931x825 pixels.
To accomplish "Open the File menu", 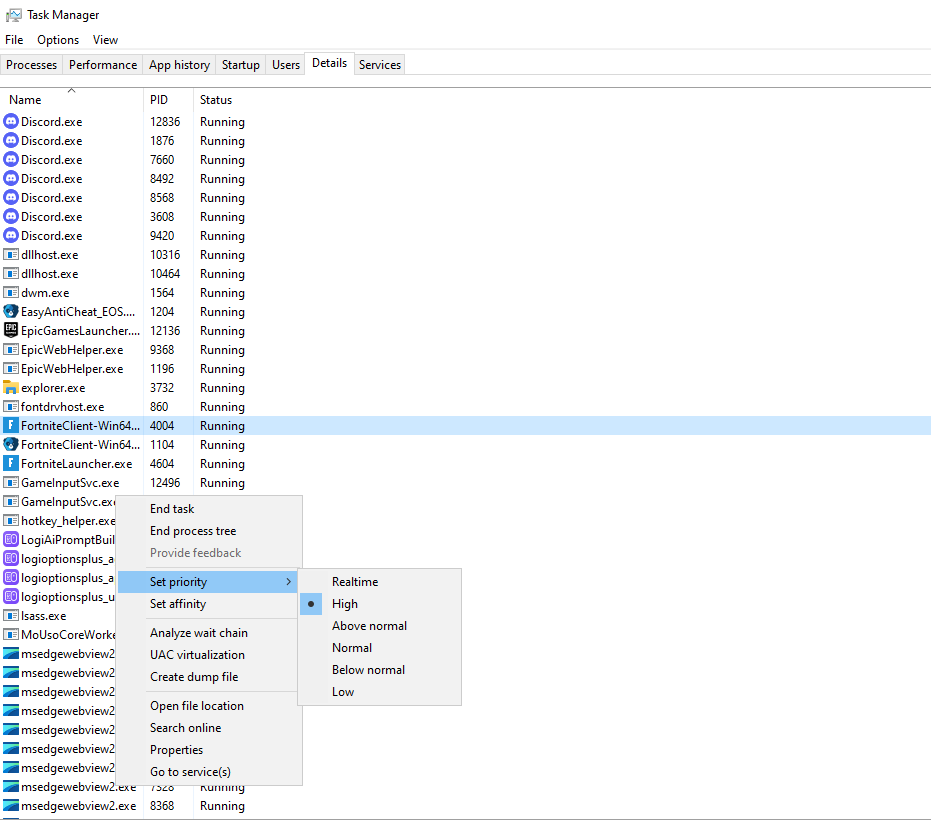I will tap(14, 40).
